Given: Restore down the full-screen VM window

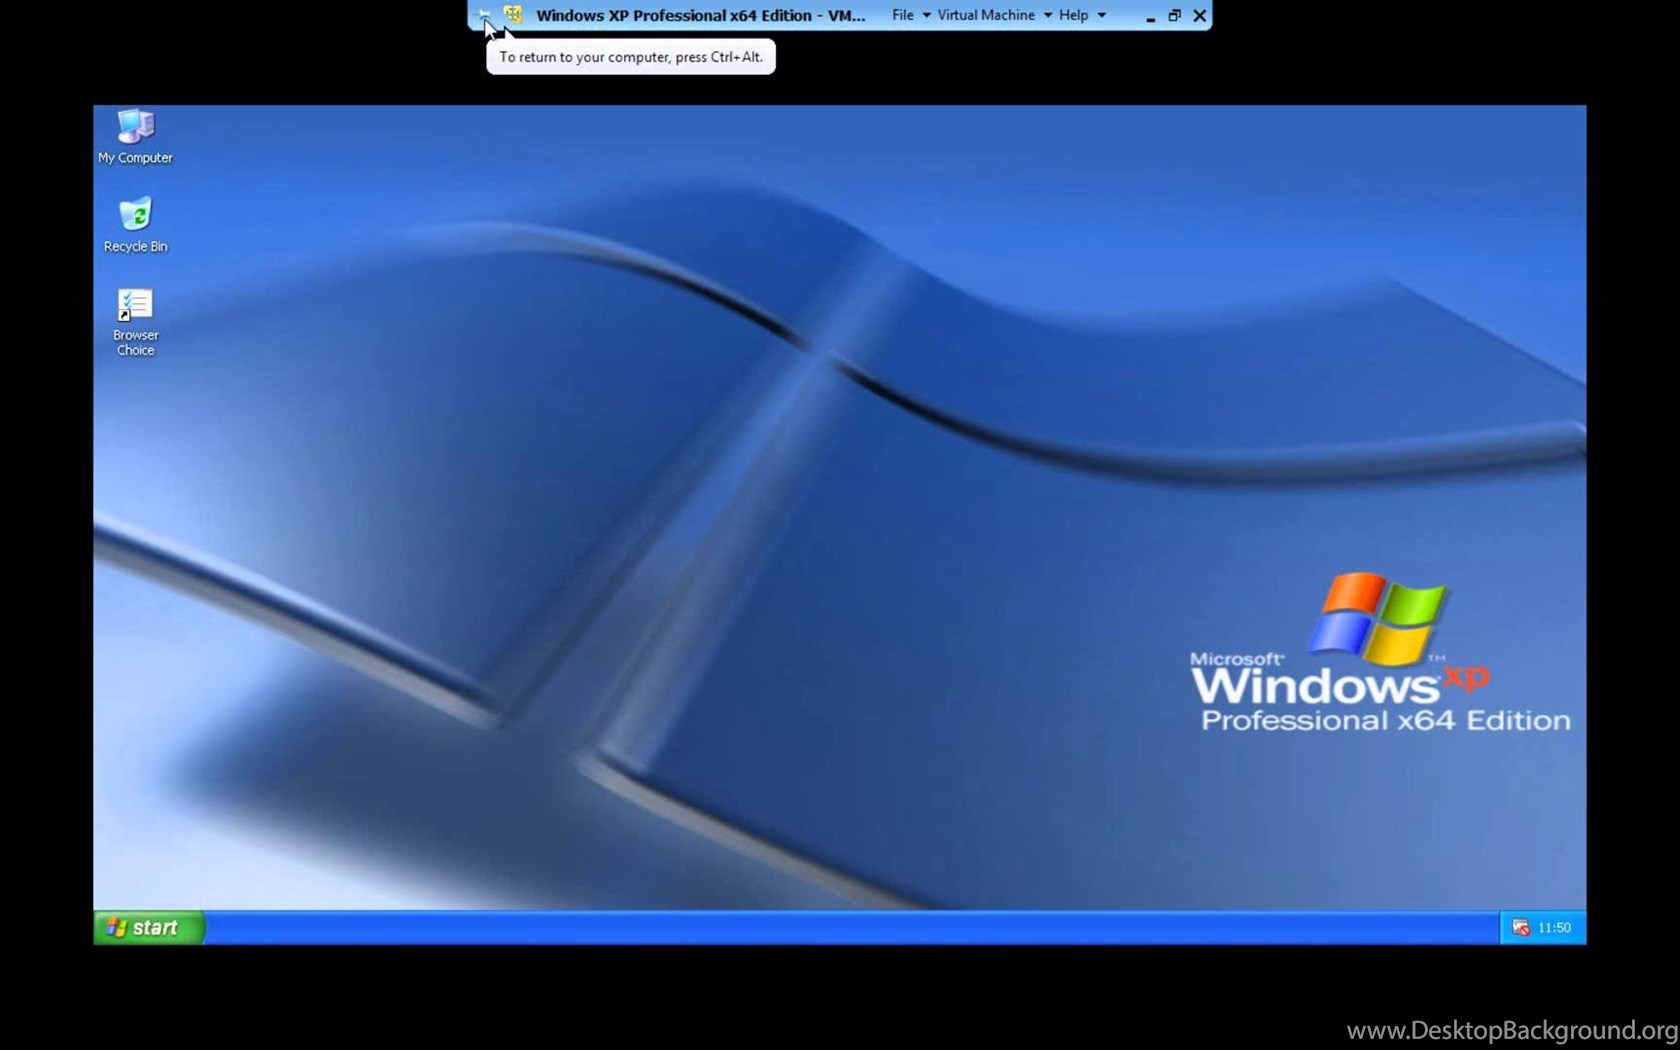Looking at the screenshot, I should (1175, 16).
